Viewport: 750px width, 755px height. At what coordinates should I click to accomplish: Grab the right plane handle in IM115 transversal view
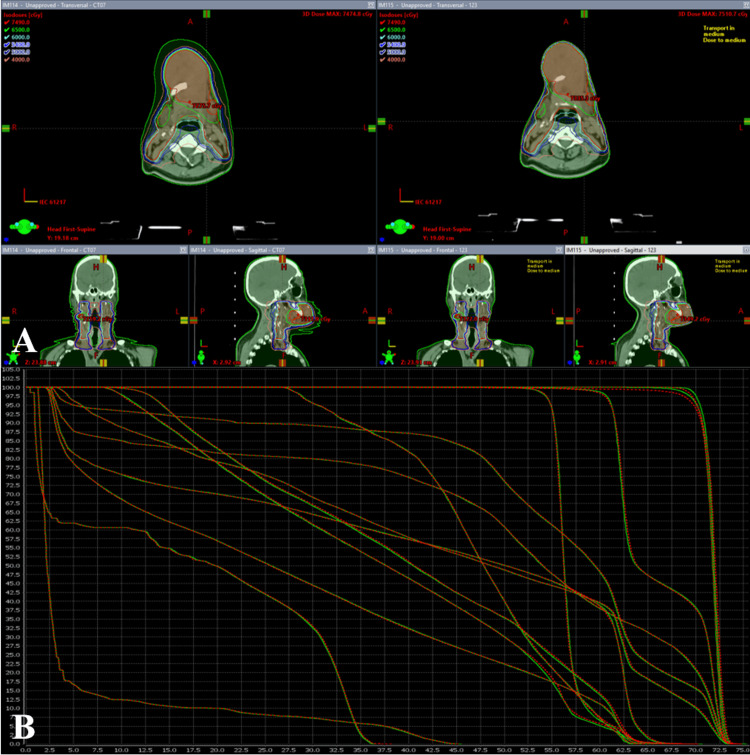coord(747,121)
